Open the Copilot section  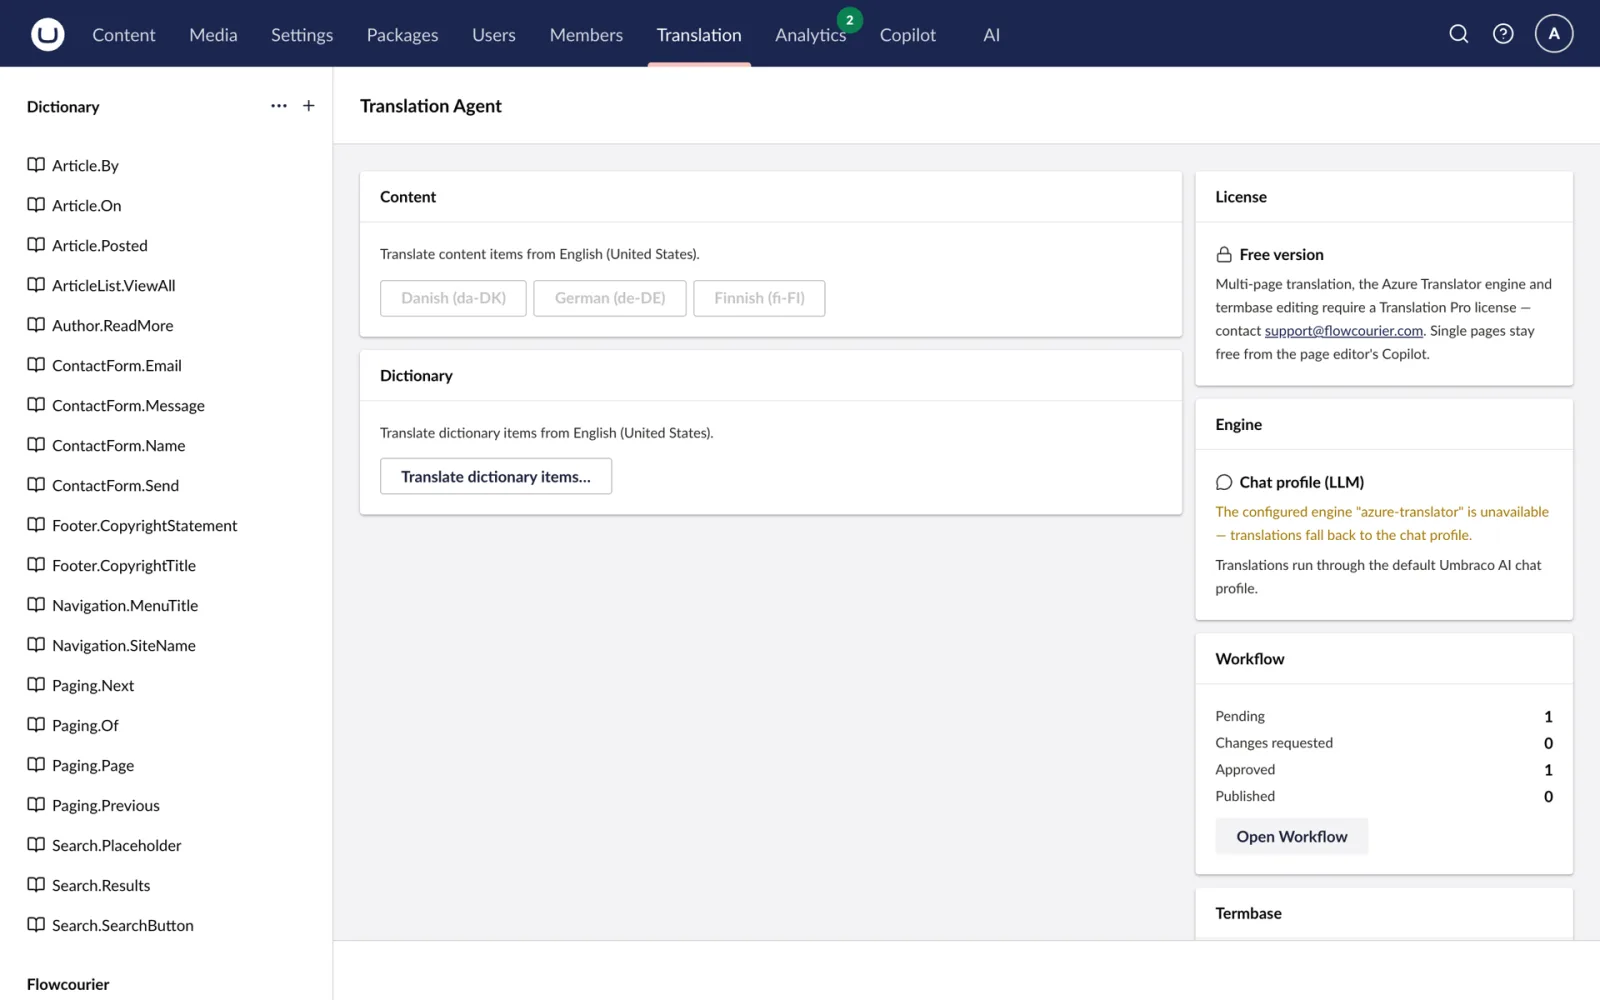[908, 35]
